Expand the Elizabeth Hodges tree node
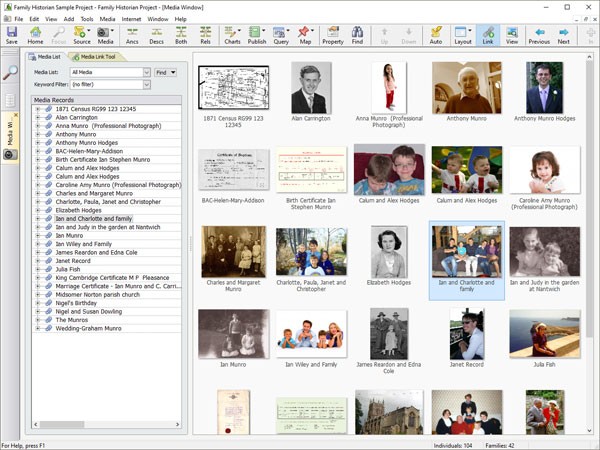The height and width of the screenshot is (450, 600). coord(38,211)
